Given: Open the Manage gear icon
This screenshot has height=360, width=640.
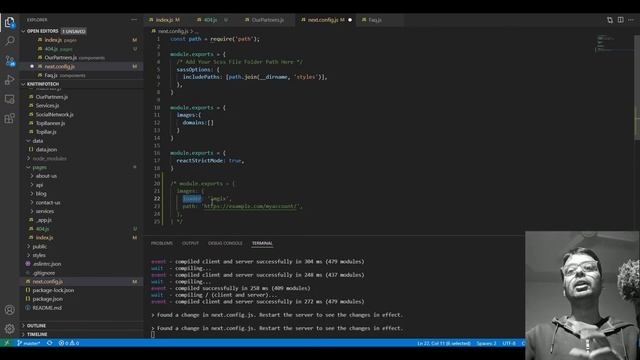Looking at the screenshot, I should coord(9,328).
